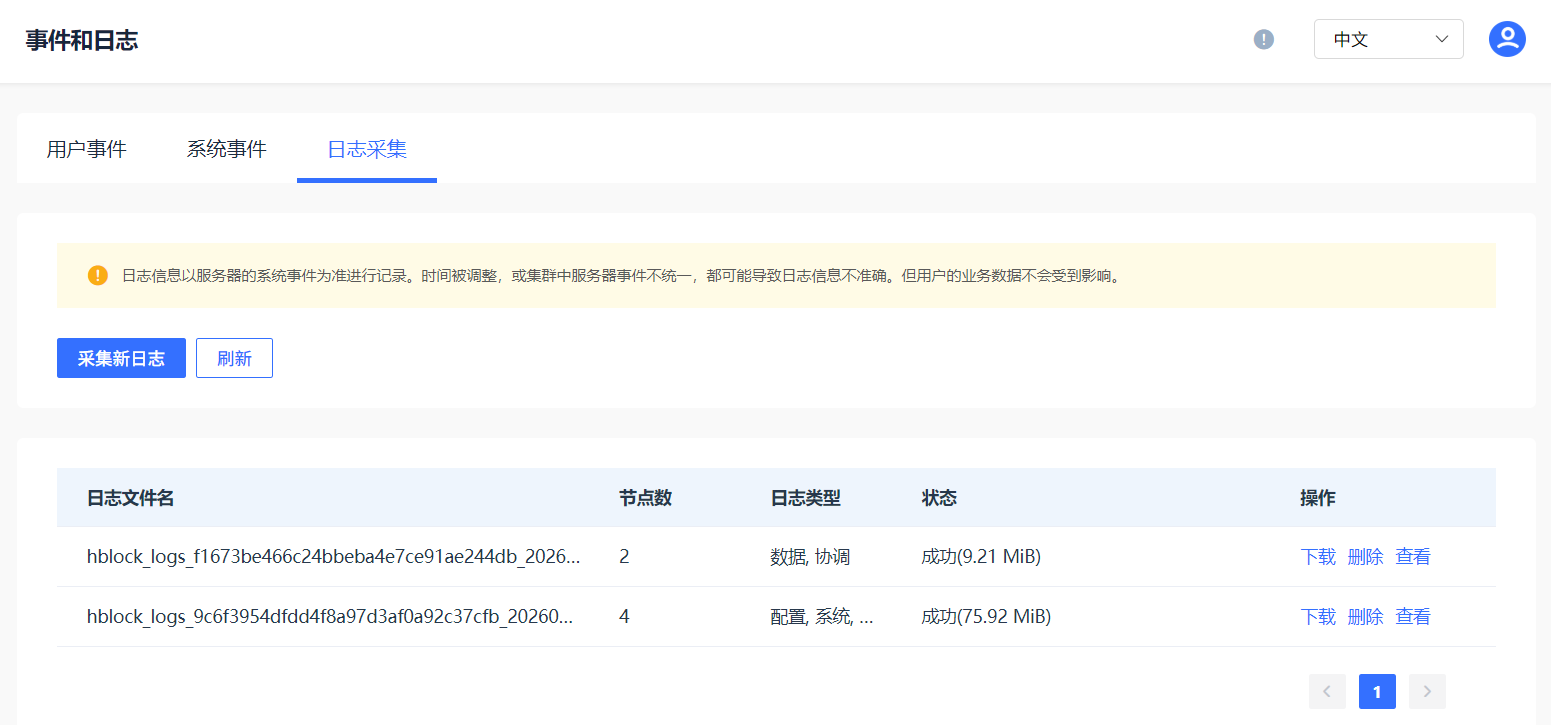Switch to the 系统事件 tab
This screenshot has width=1551, height=725.
227,150
